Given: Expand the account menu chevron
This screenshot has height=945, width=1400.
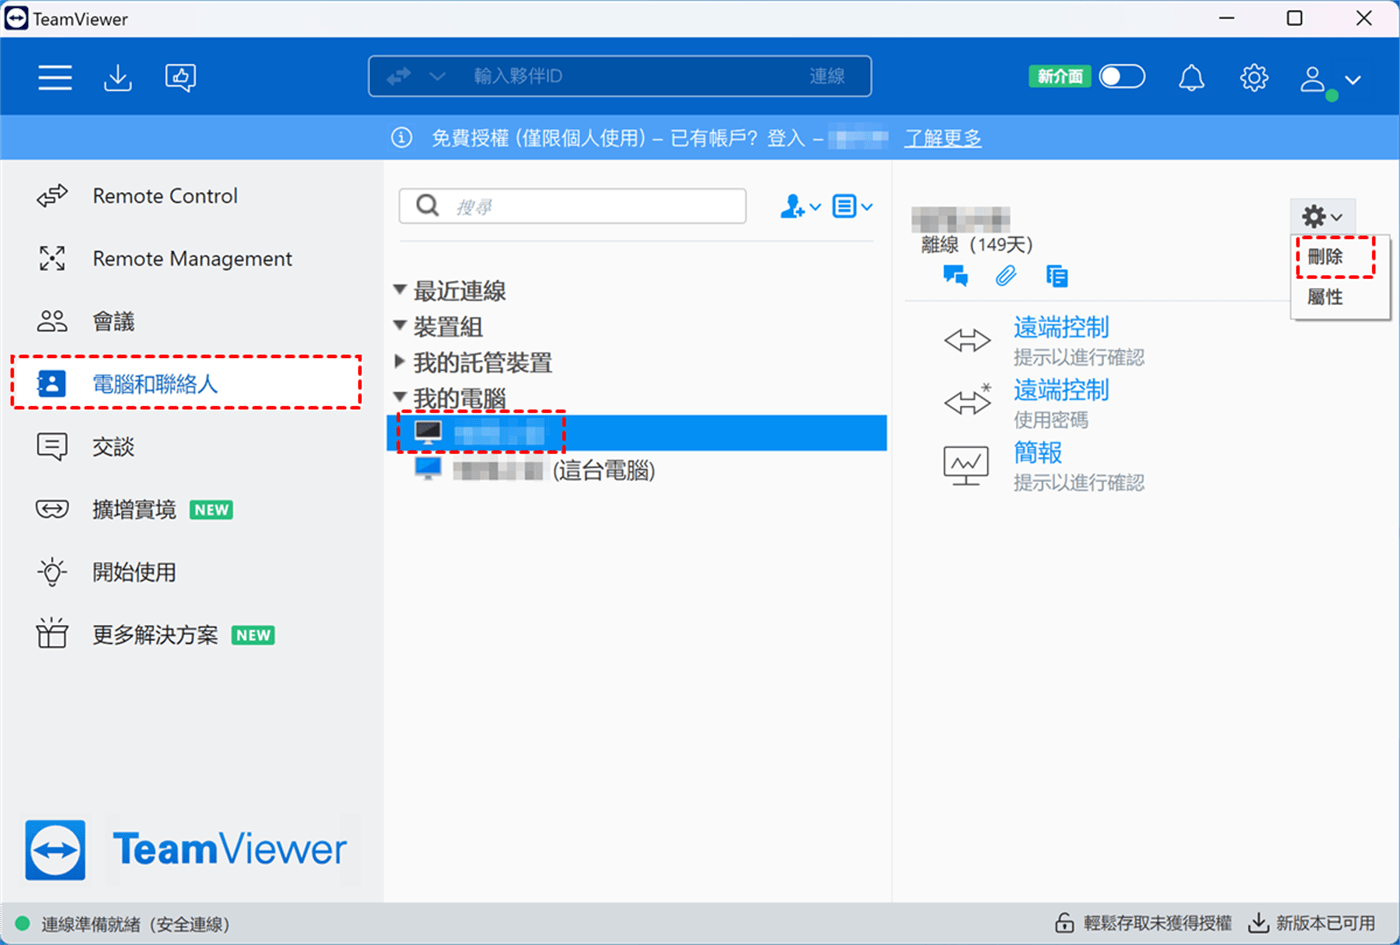Looking at the screenshot, I should coord(1353,80).
